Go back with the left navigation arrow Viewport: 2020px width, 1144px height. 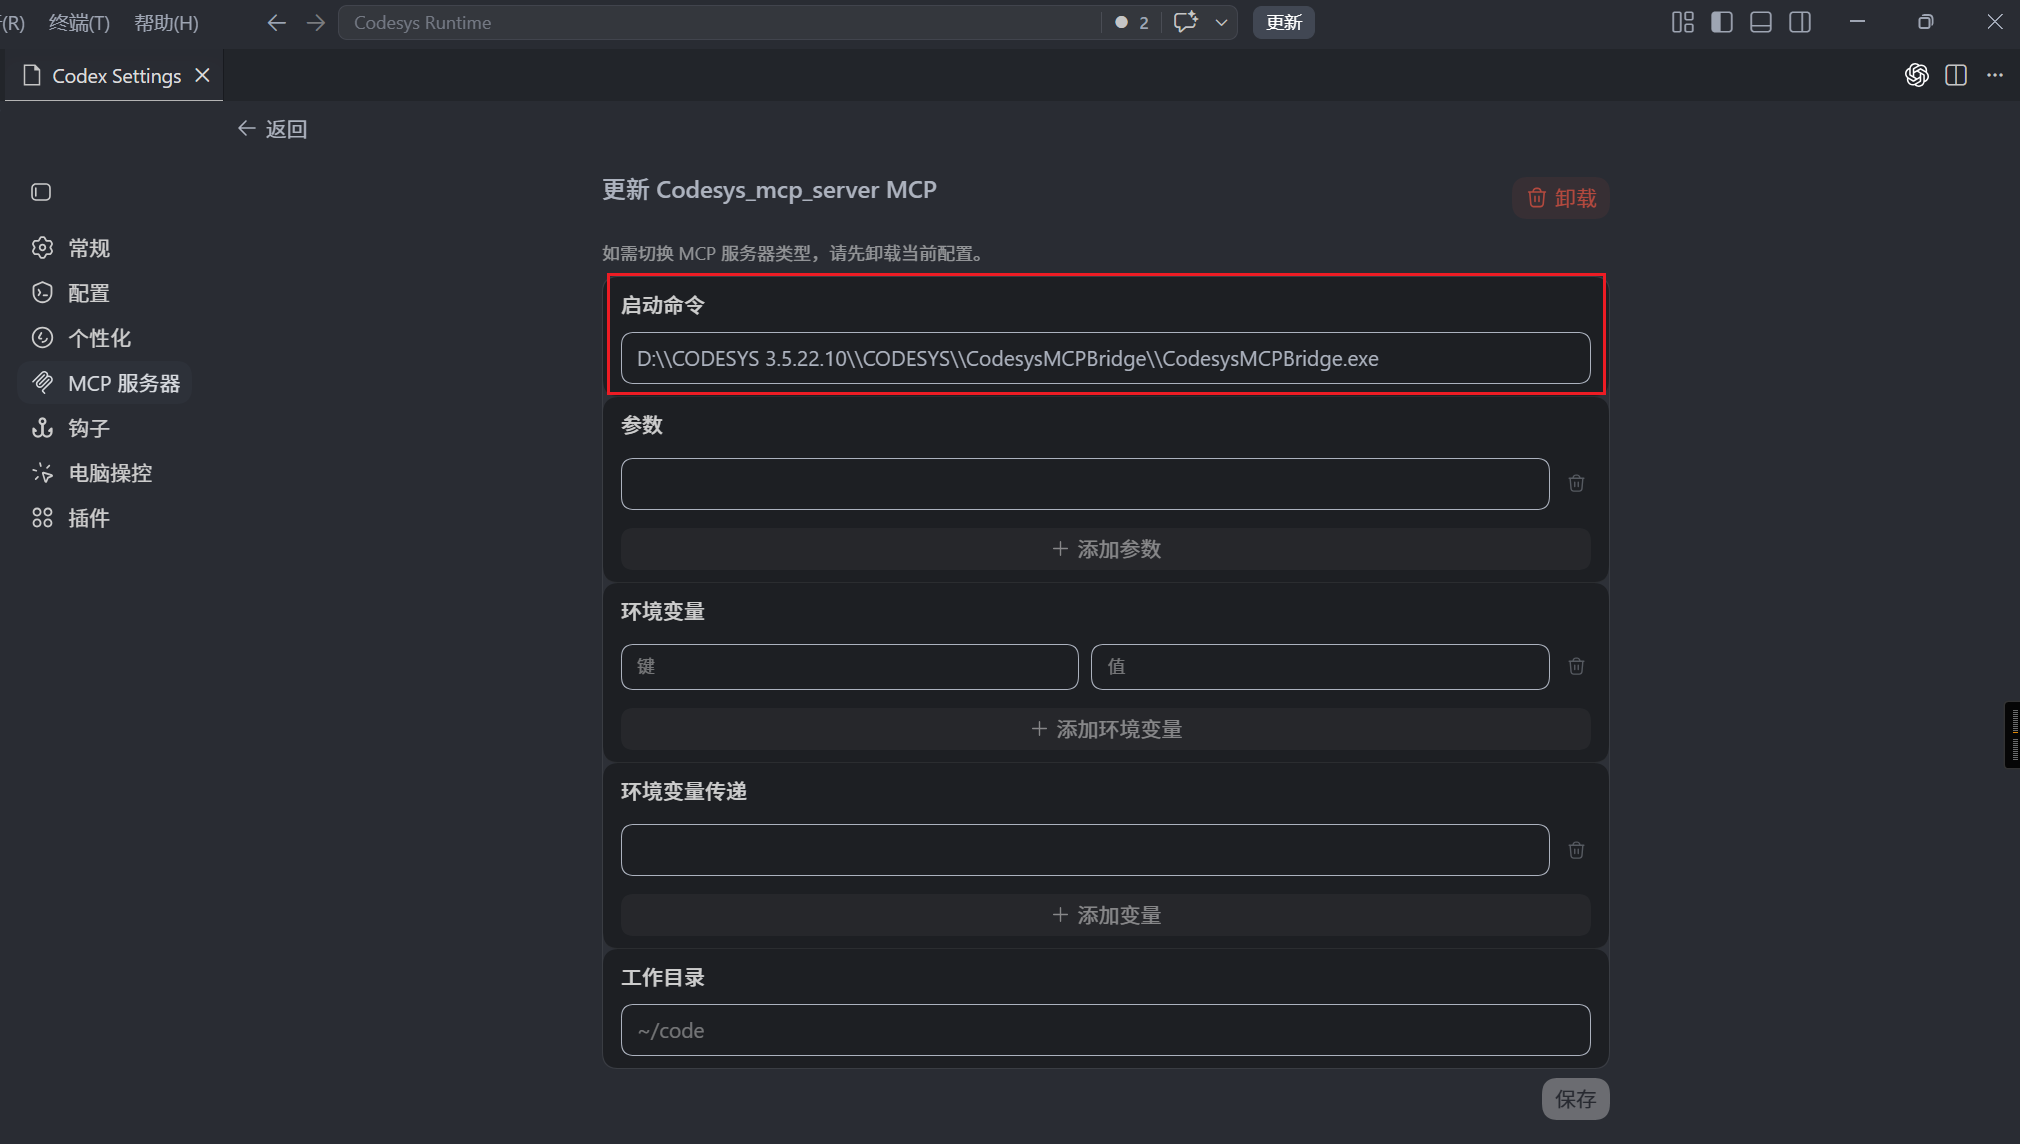pyautogui.click(x=277, y=22)
